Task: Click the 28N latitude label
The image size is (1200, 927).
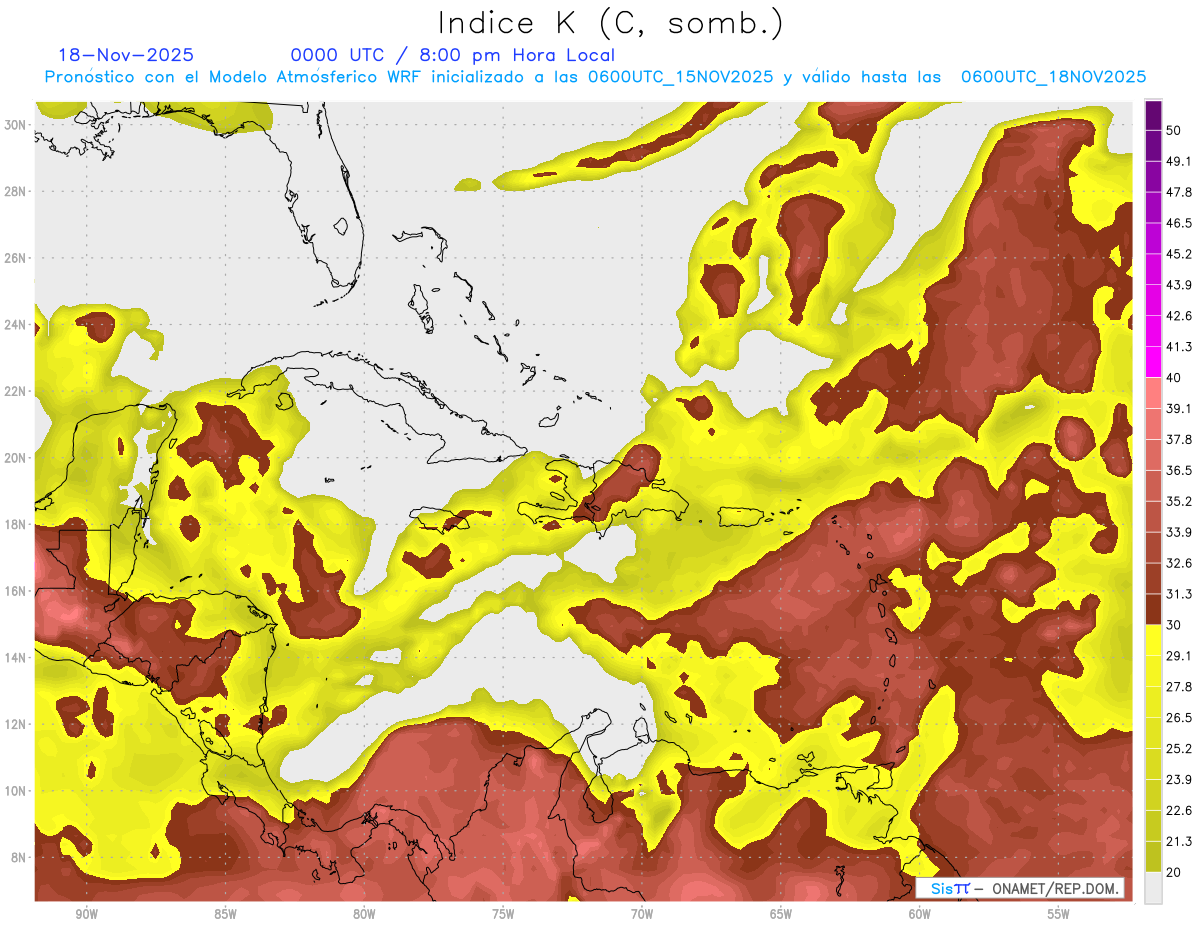Action: (x=16, y=191)
